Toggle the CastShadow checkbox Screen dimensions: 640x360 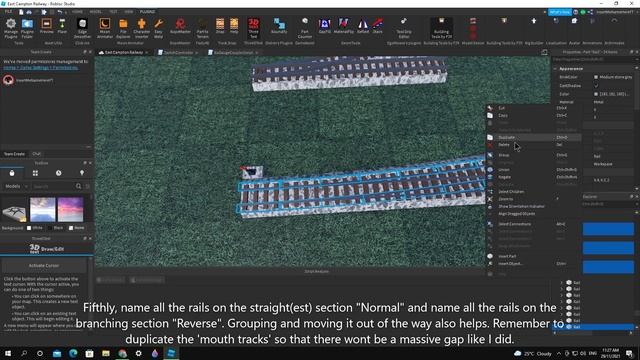point(596,86)
